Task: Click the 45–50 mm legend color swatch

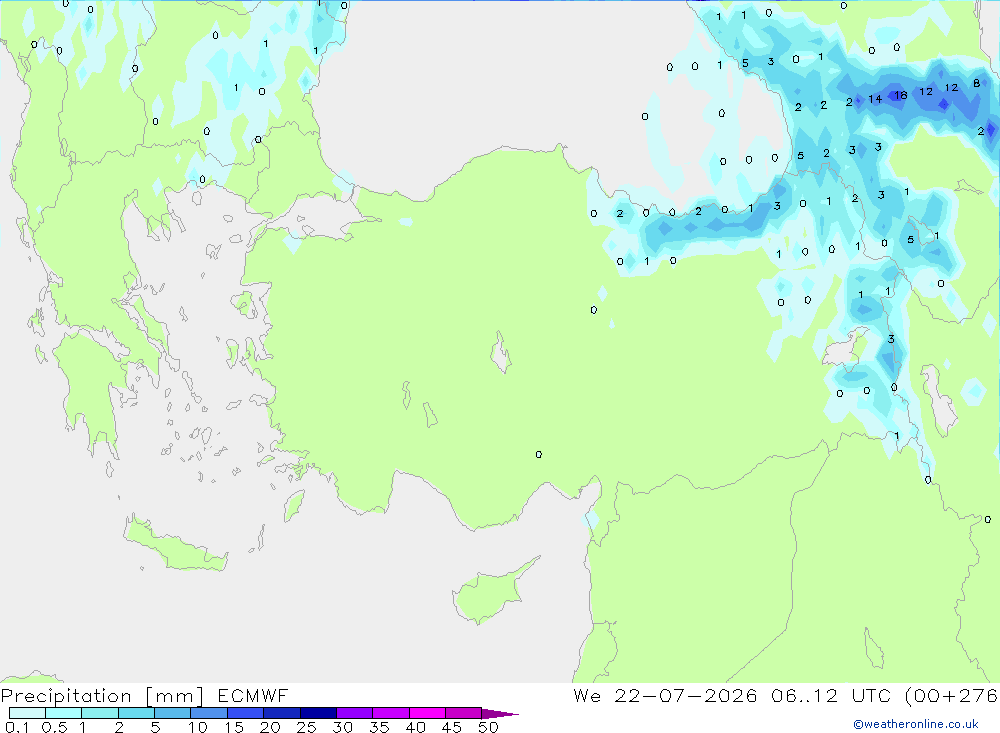Action: click(464, 713)
